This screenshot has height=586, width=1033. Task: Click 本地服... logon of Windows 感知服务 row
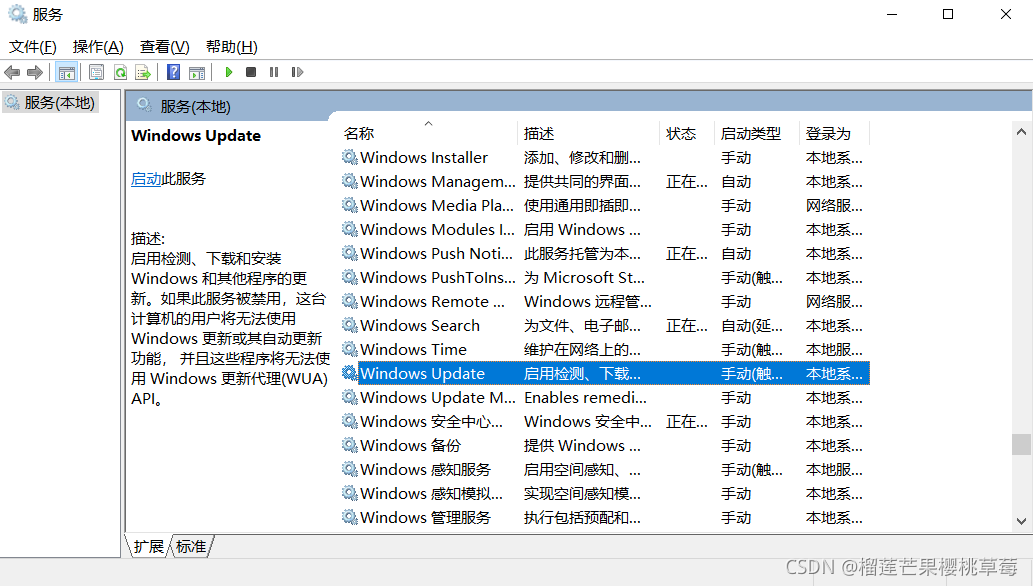pyautogui.click(x=834, y=469)
